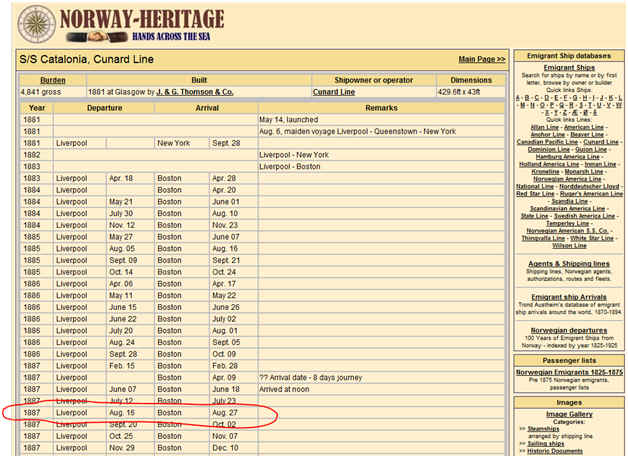Open the Allan Line link
Viewport: 628px width, 458px height.
pos(545,127)
